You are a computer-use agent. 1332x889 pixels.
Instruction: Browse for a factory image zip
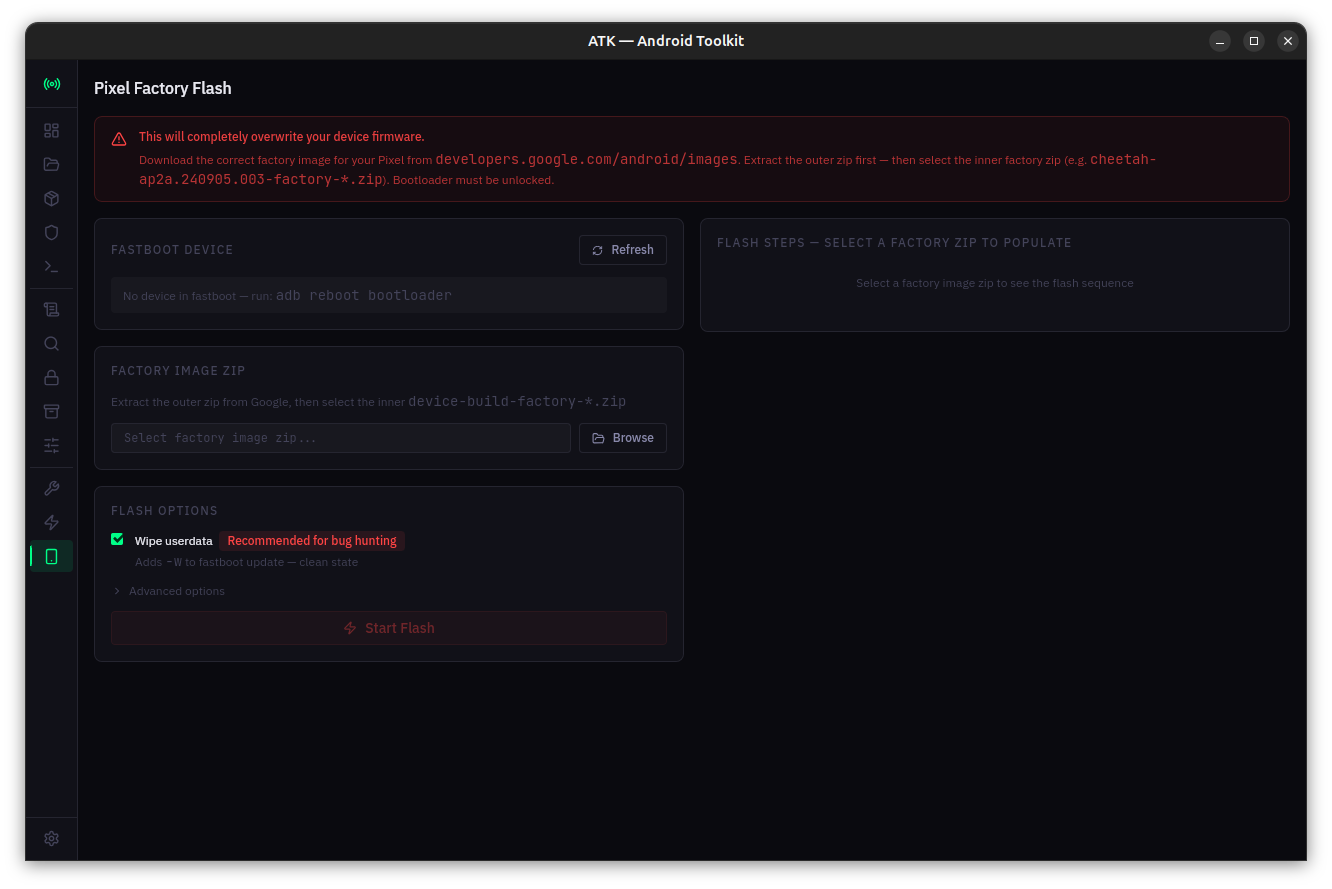coord(623,438)
